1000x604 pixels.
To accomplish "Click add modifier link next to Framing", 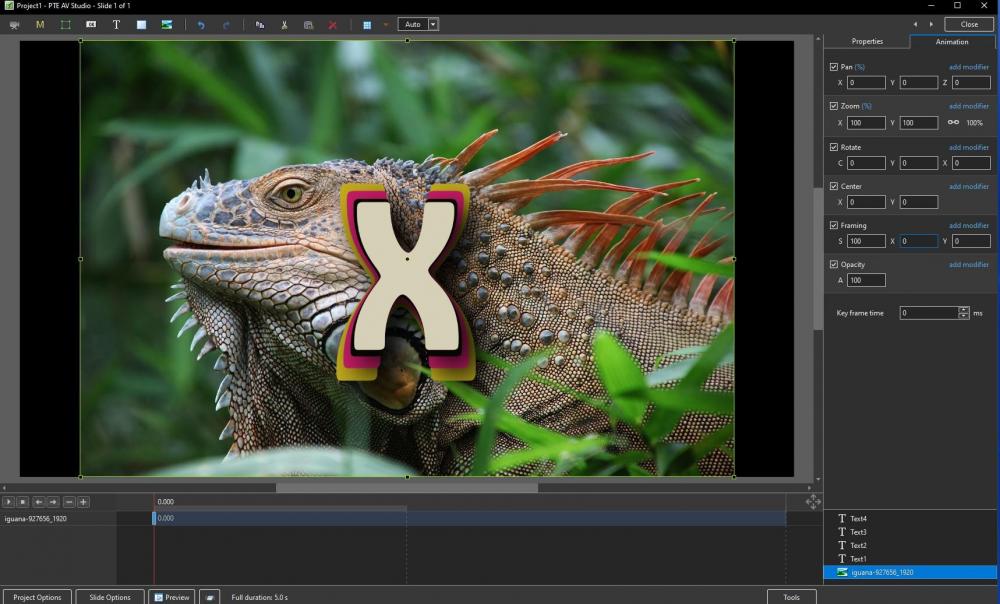I will tap(968, 226).
